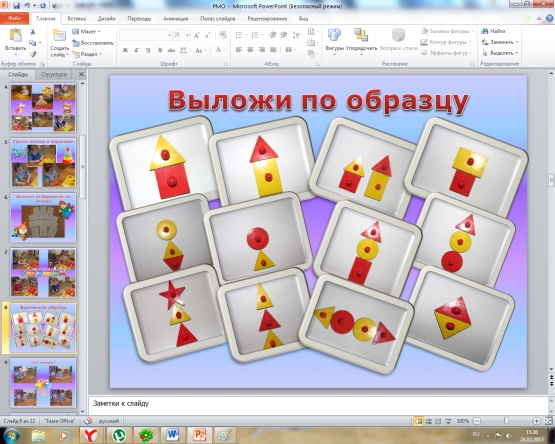The height and width of the screenshot is (444, 555).
Task: Toggle underline Ч formatting
Action: click(x=148, y=50)
